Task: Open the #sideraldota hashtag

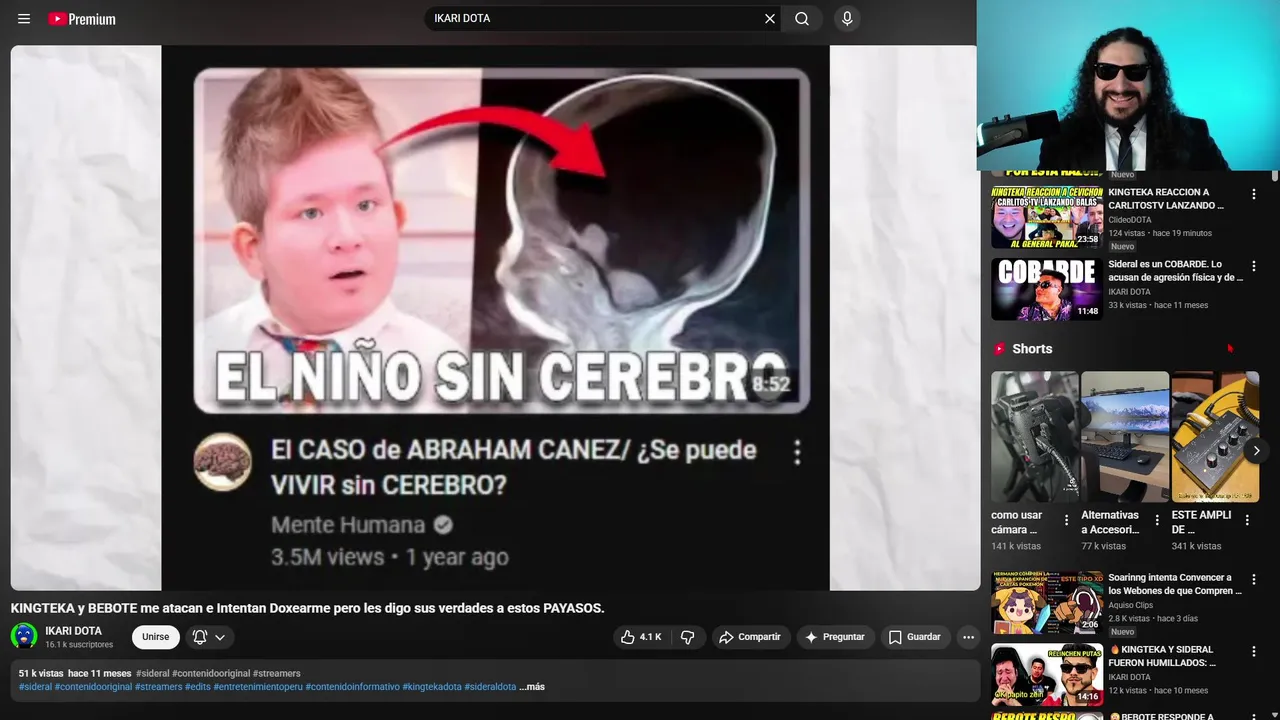Action: [x=490, y=687]
